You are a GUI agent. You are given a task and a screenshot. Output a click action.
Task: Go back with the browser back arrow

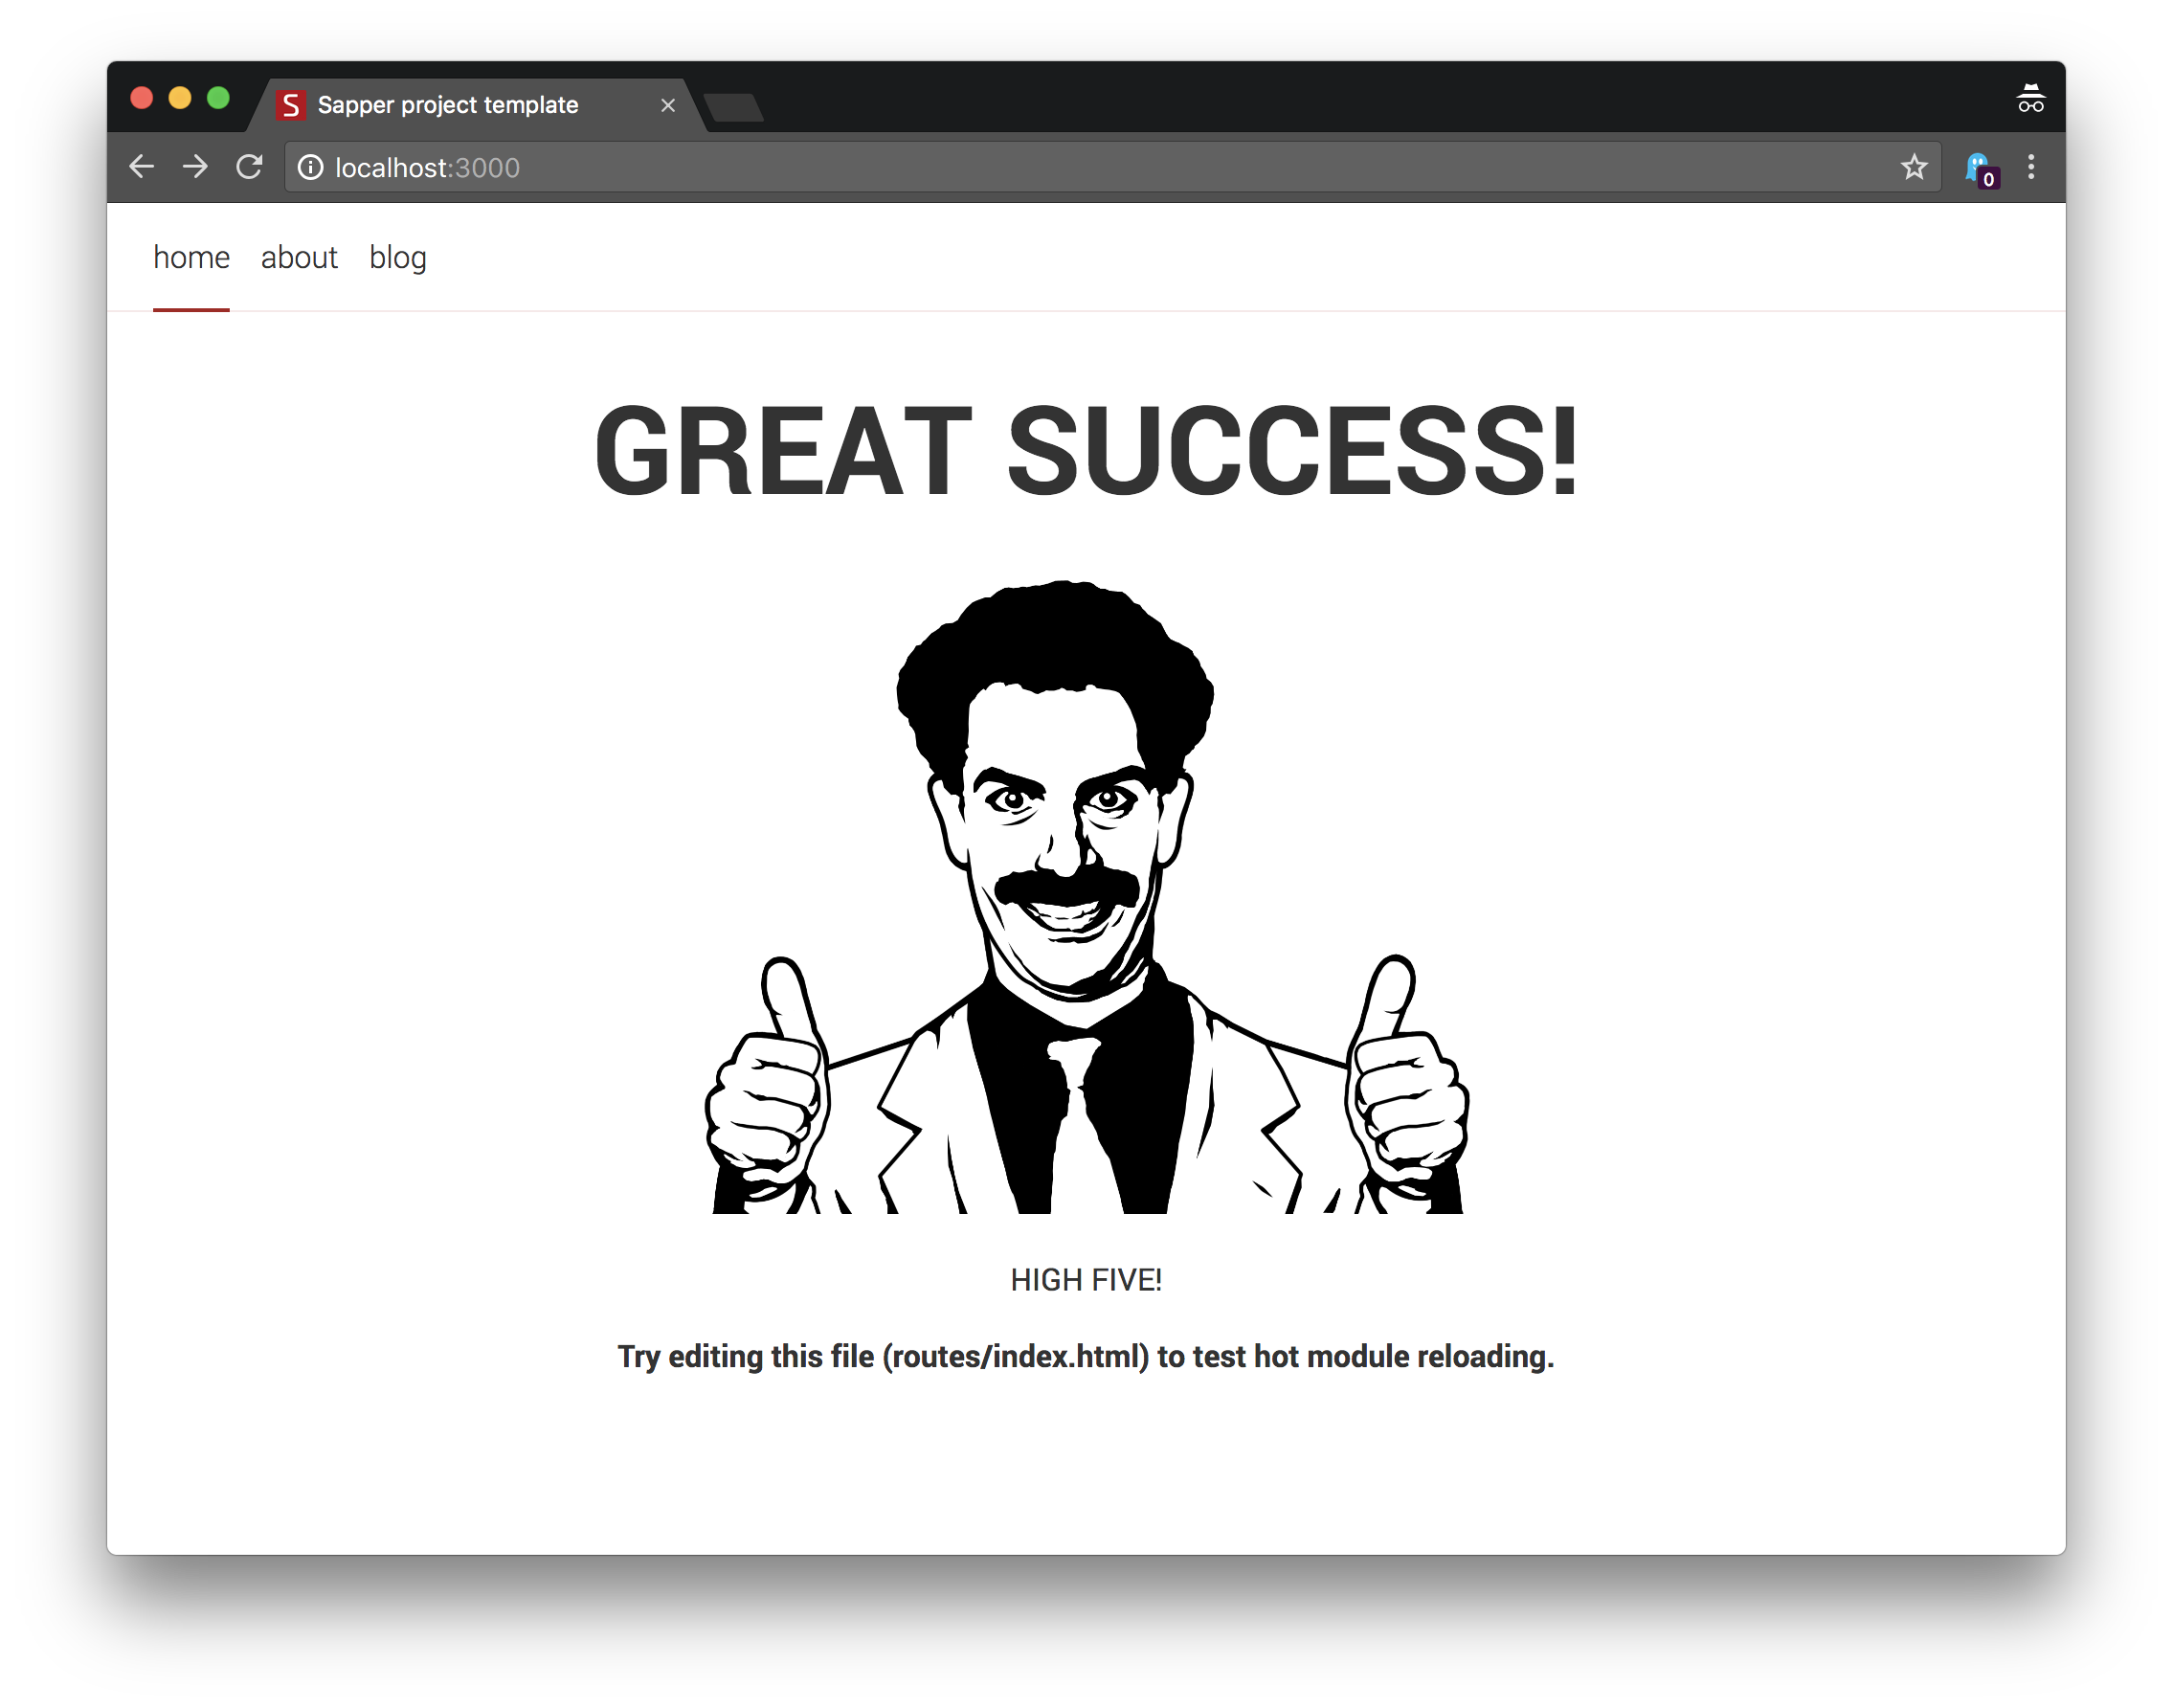(x=142, y=167)
